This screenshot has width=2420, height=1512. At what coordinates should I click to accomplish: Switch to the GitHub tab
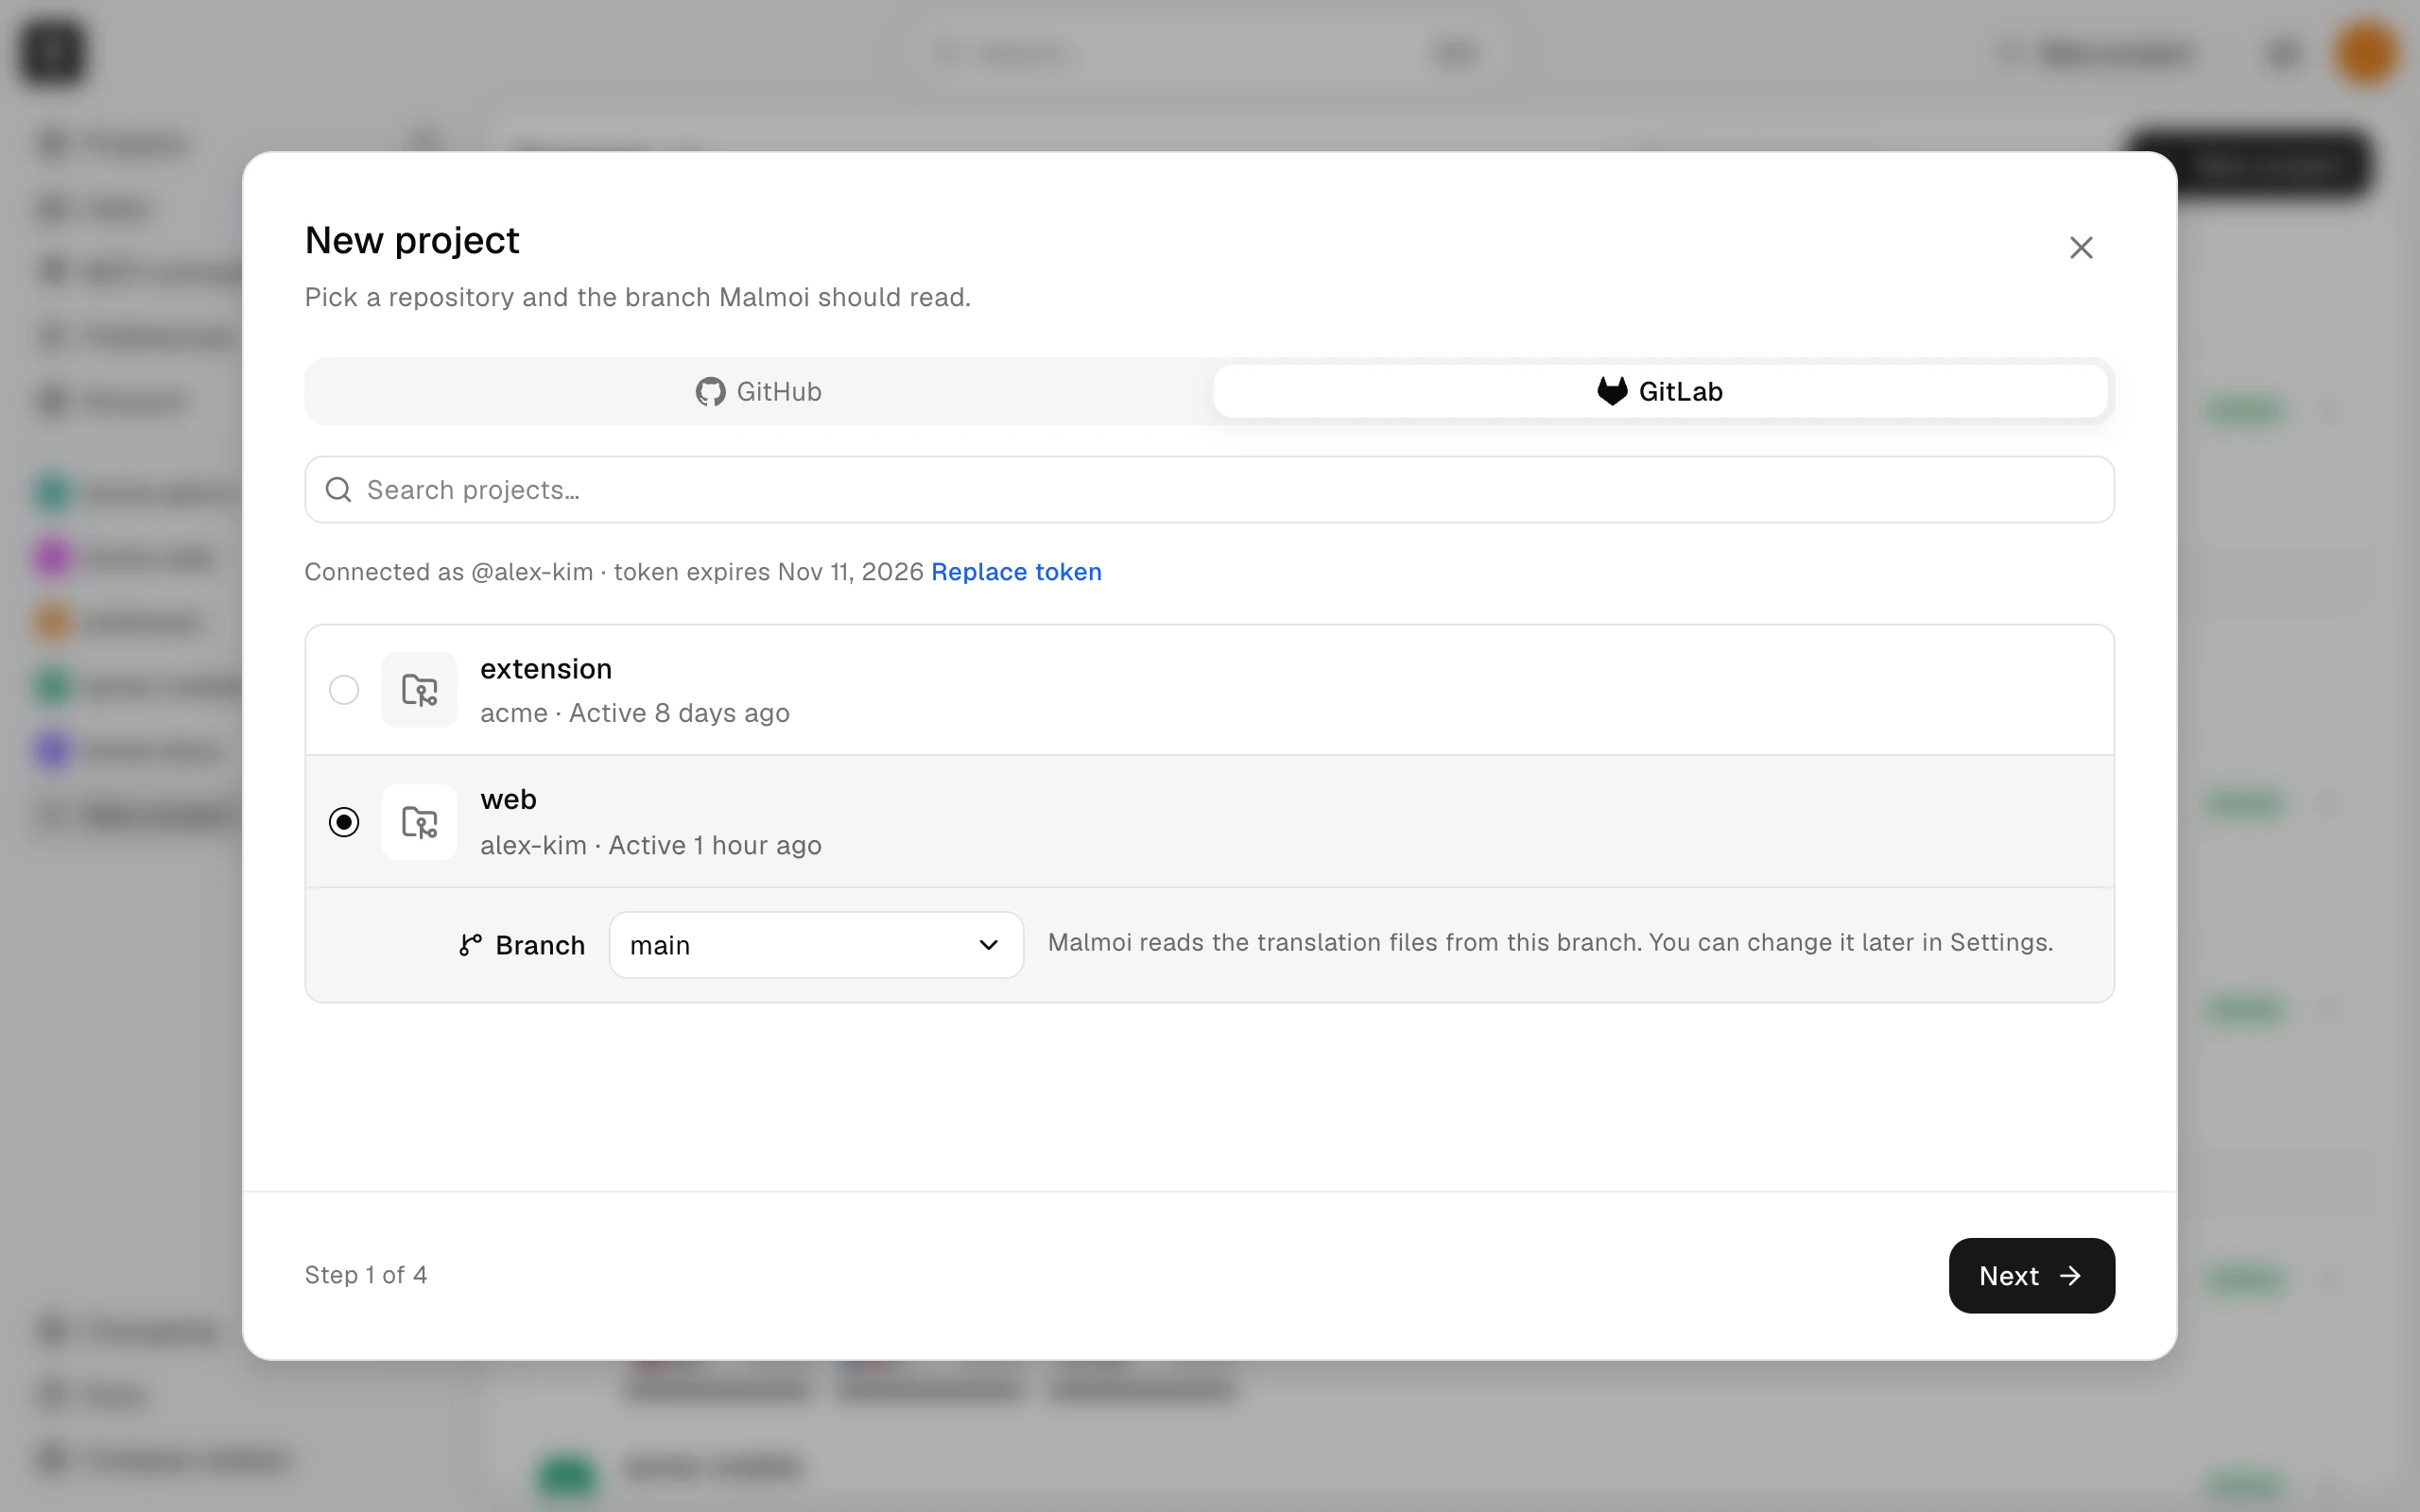758,391
